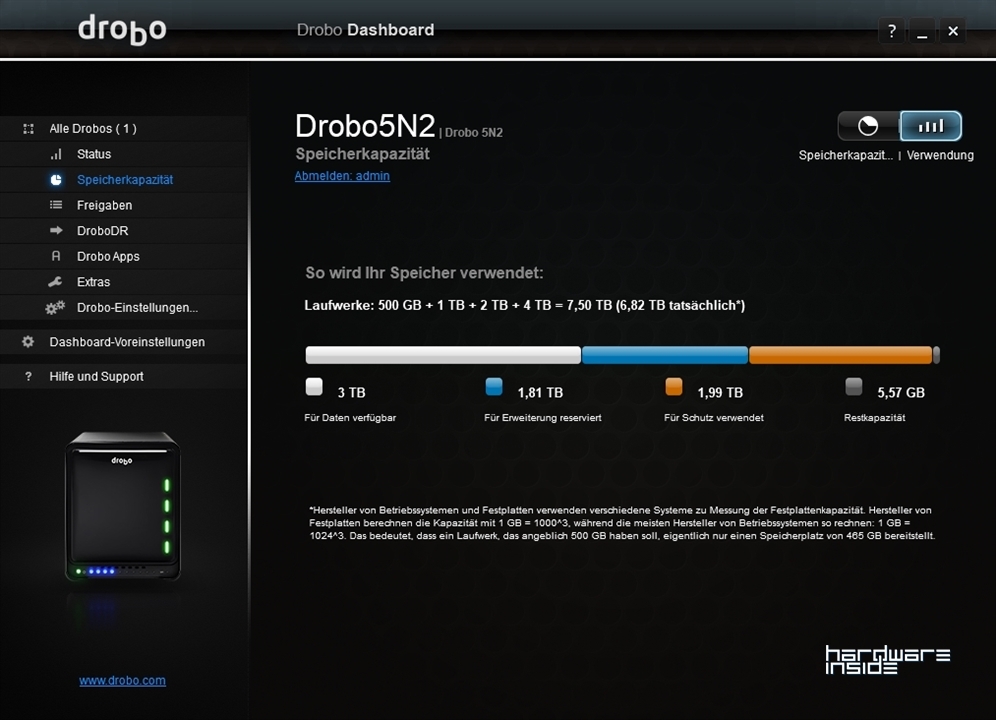
Task: Close the Drobo Dashboard window
Action: point(953,31)
